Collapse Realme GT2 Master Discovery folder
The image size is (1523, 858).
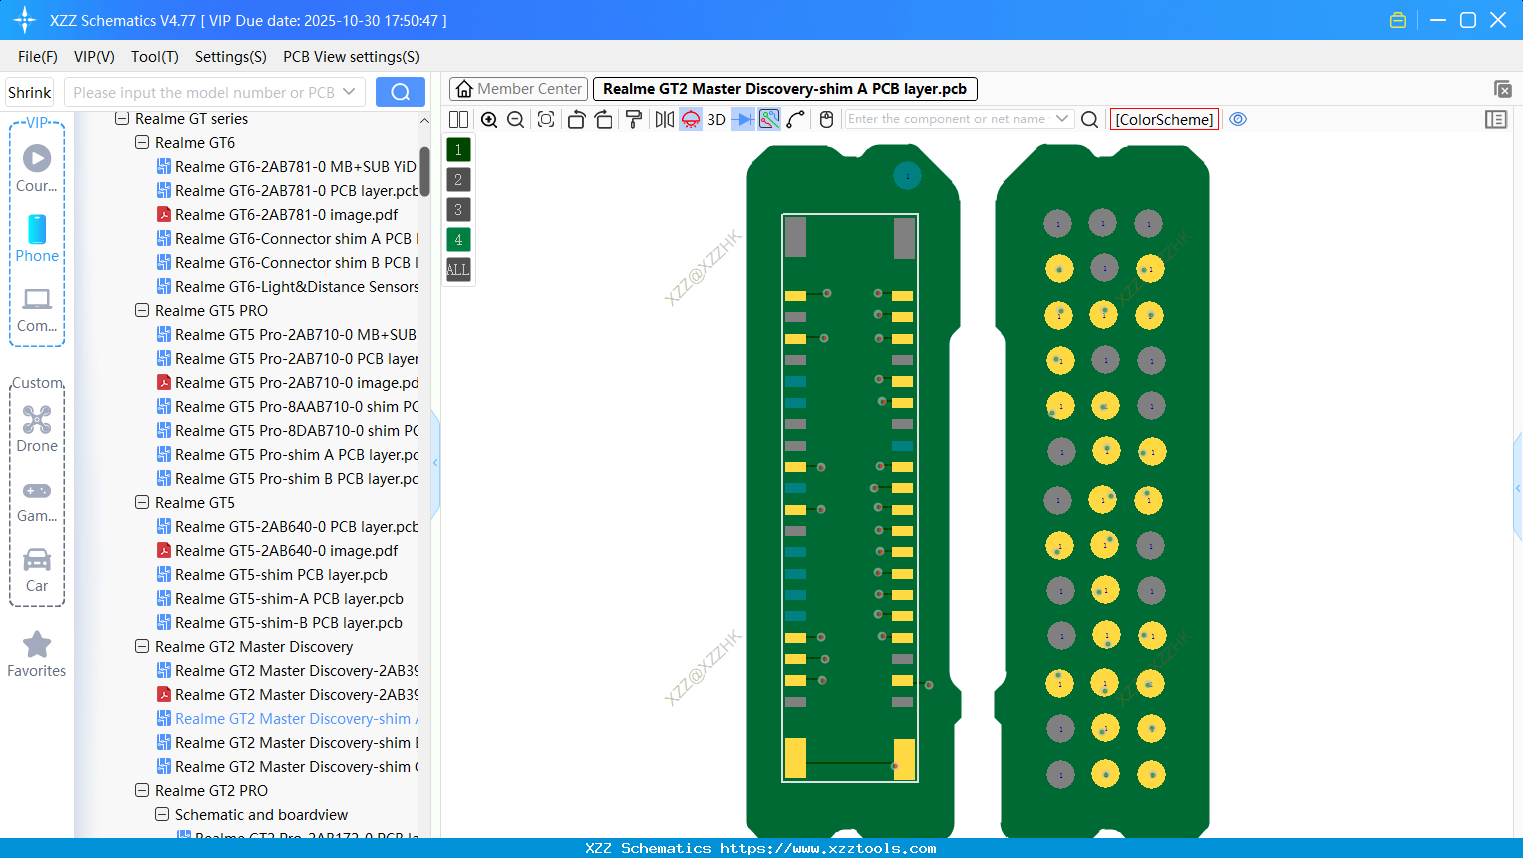pyautogui.click(x=142, y=647)
